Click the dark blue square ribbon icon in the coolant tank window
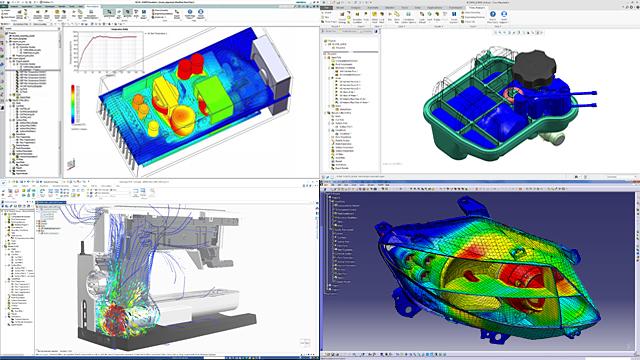This screenshot has width=640, height=360. click(x=454, y=14)
